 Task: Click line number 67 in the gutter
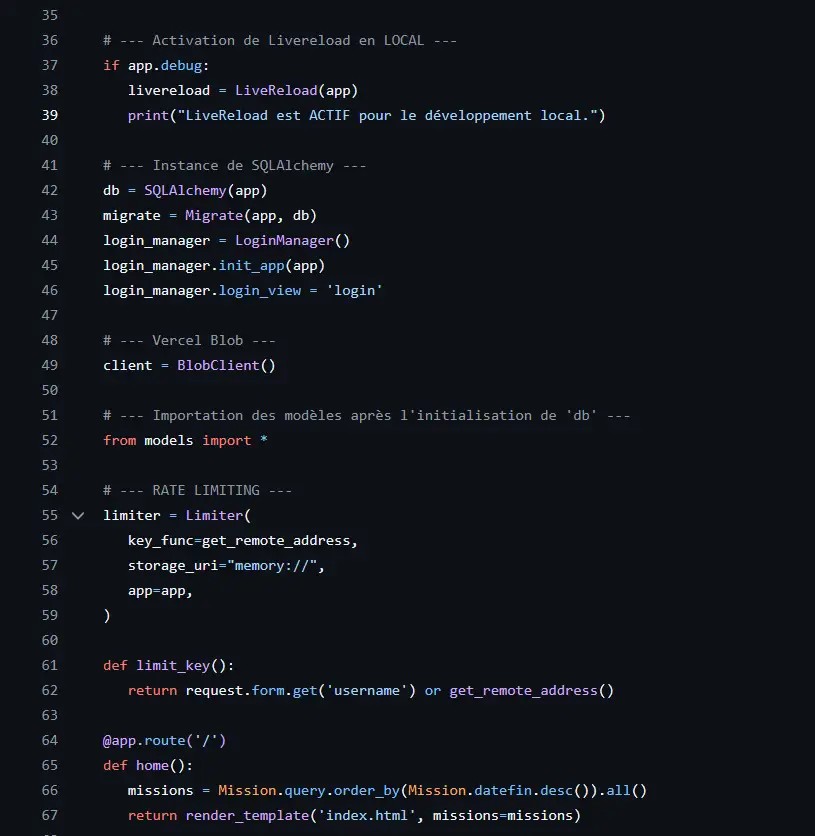(x=49, y=815)
